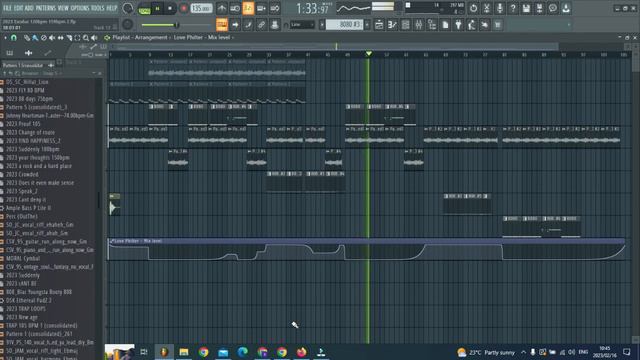
Task: Click the render as audio file icon
Action: 539,8
